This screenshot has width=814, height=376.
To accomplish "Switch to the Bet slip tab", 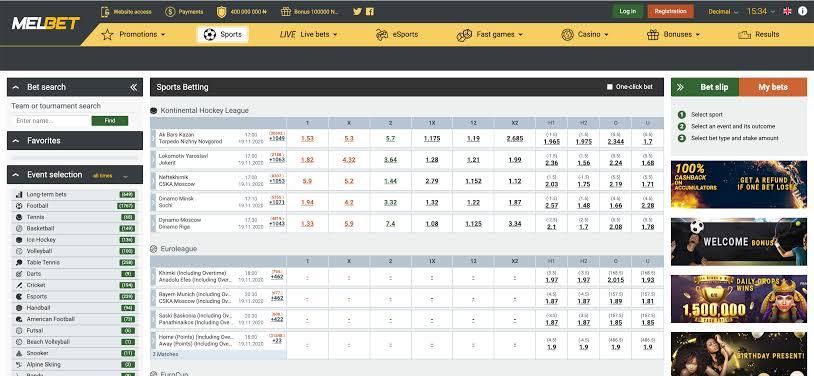I will [x=714, y=87].
